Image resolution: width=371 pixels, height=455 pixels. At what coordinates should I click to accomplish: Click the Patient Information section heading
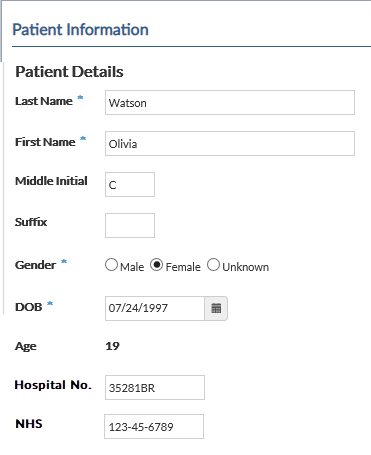80,30
